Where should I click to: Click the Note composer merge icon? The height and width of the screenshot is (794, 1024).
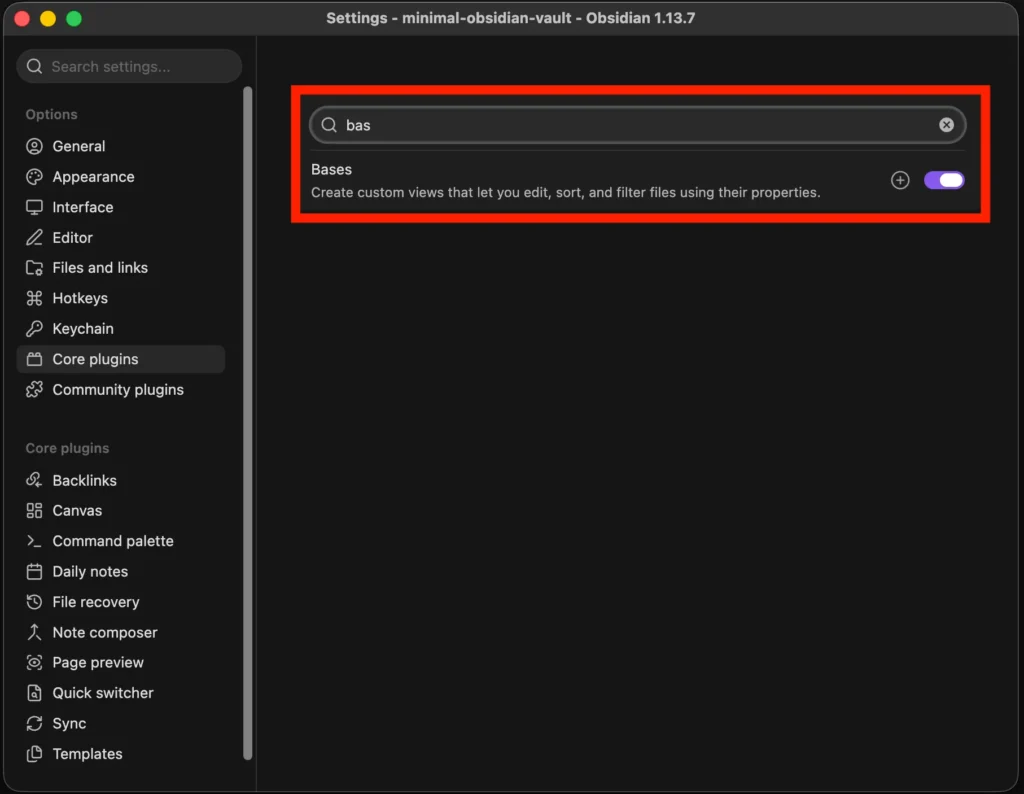click(x=34, y=632)
